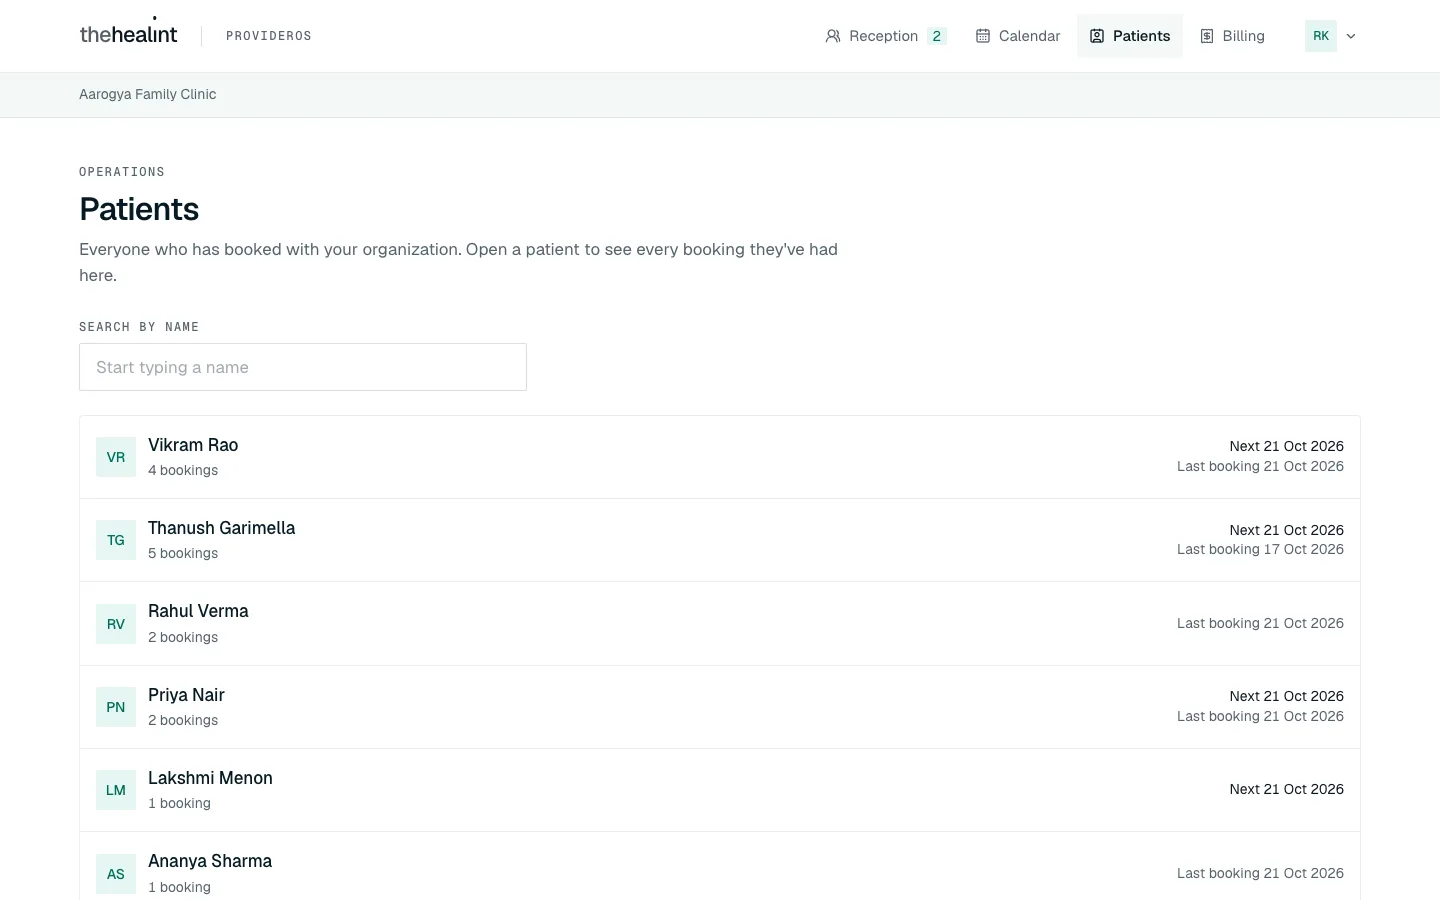Viewport: 1440px width, 900px height.
Task: Click the AS avatar for Ananya Sharma
Action: click(116, 874)
